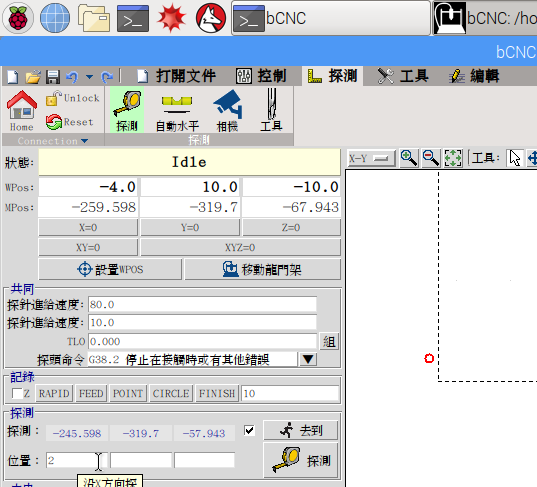The height and width of the screenshot is (487, 537).
Task: Click the WPos X value -4.0
Action: 88,187
